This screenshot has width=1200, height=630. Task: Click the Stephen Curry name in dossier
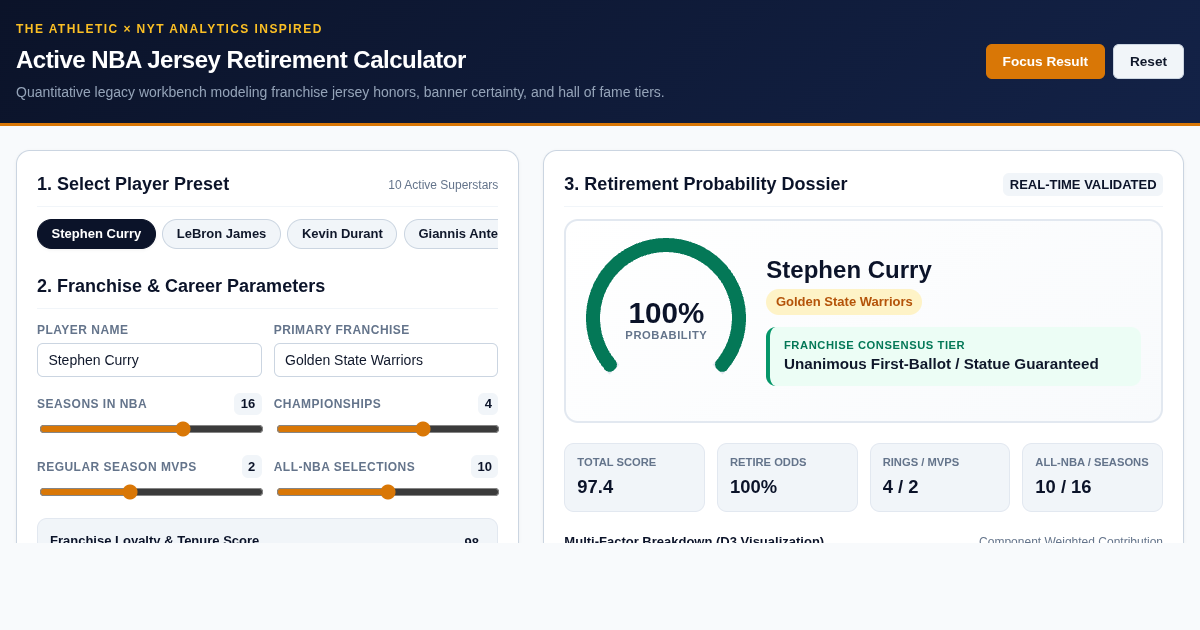849,270
